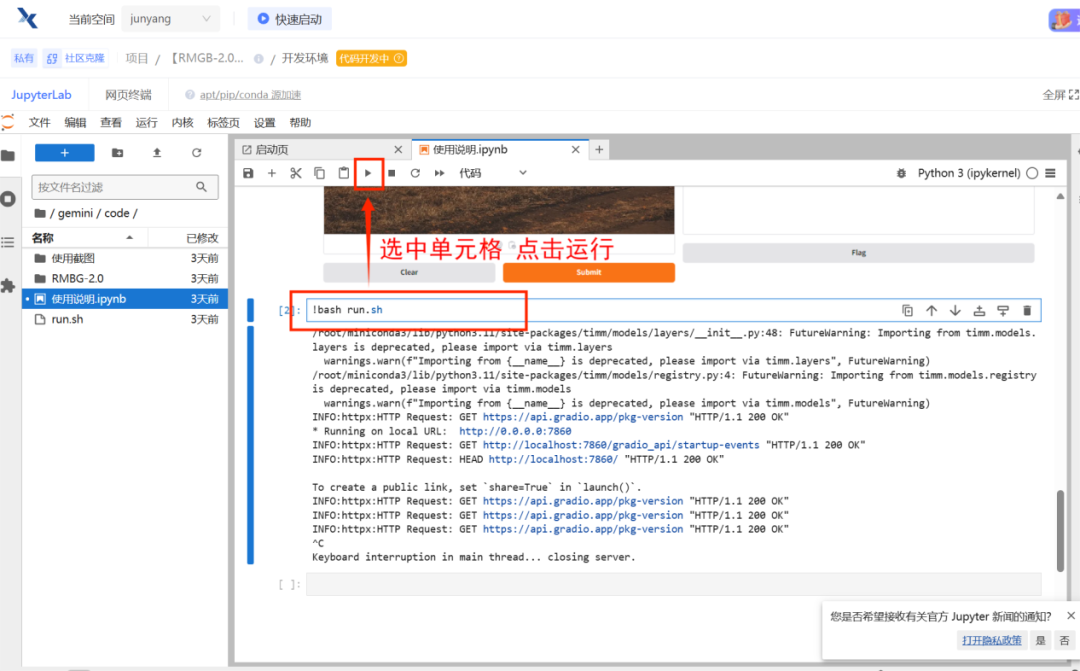Viewport: 1080px width, 671px height.
Task: Select the run.sh file
Action: pos(125,319)
